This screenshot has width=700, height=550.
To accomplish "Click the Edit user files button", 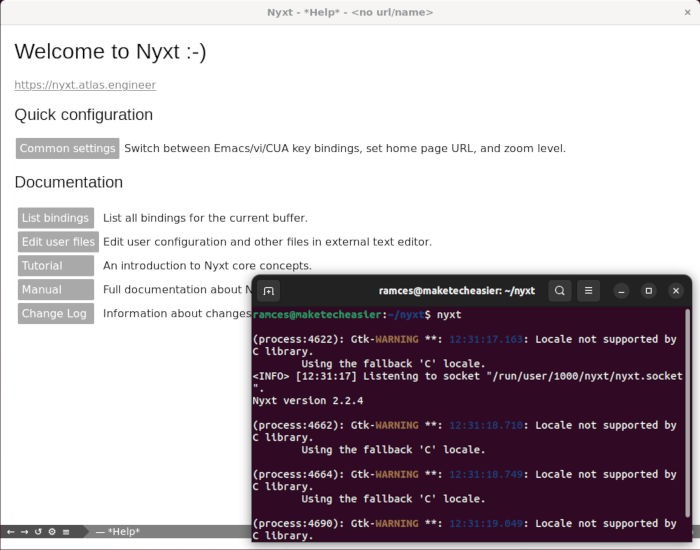I will (x=58, y=242).
